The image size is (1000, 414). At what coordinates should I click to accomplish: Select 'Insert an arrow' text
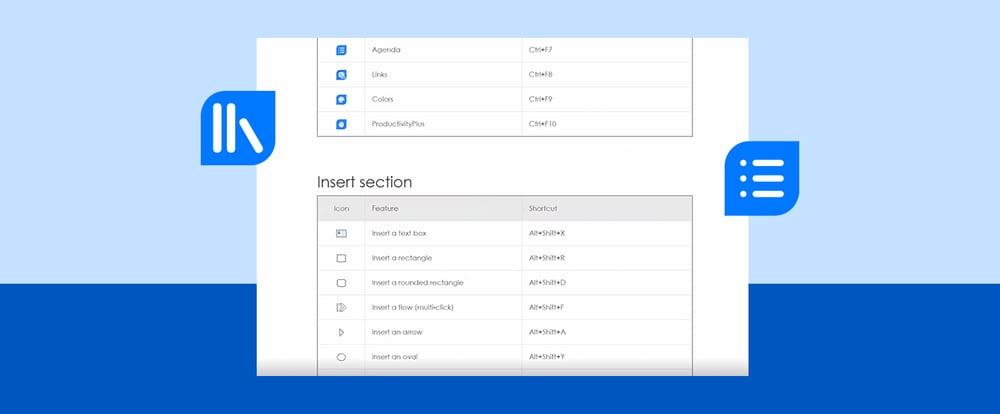click(397, 332)
